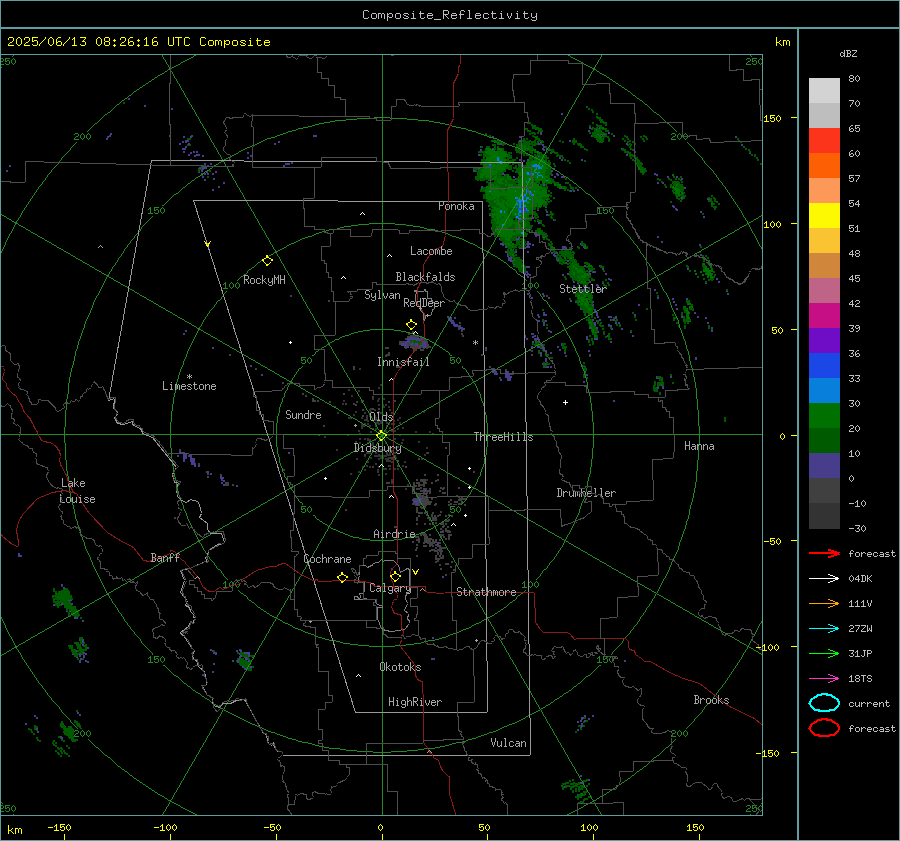The image size is (900, 841).
Task: Click the cyan 27ZW arrow legend icon
Action: coord(824,629)
